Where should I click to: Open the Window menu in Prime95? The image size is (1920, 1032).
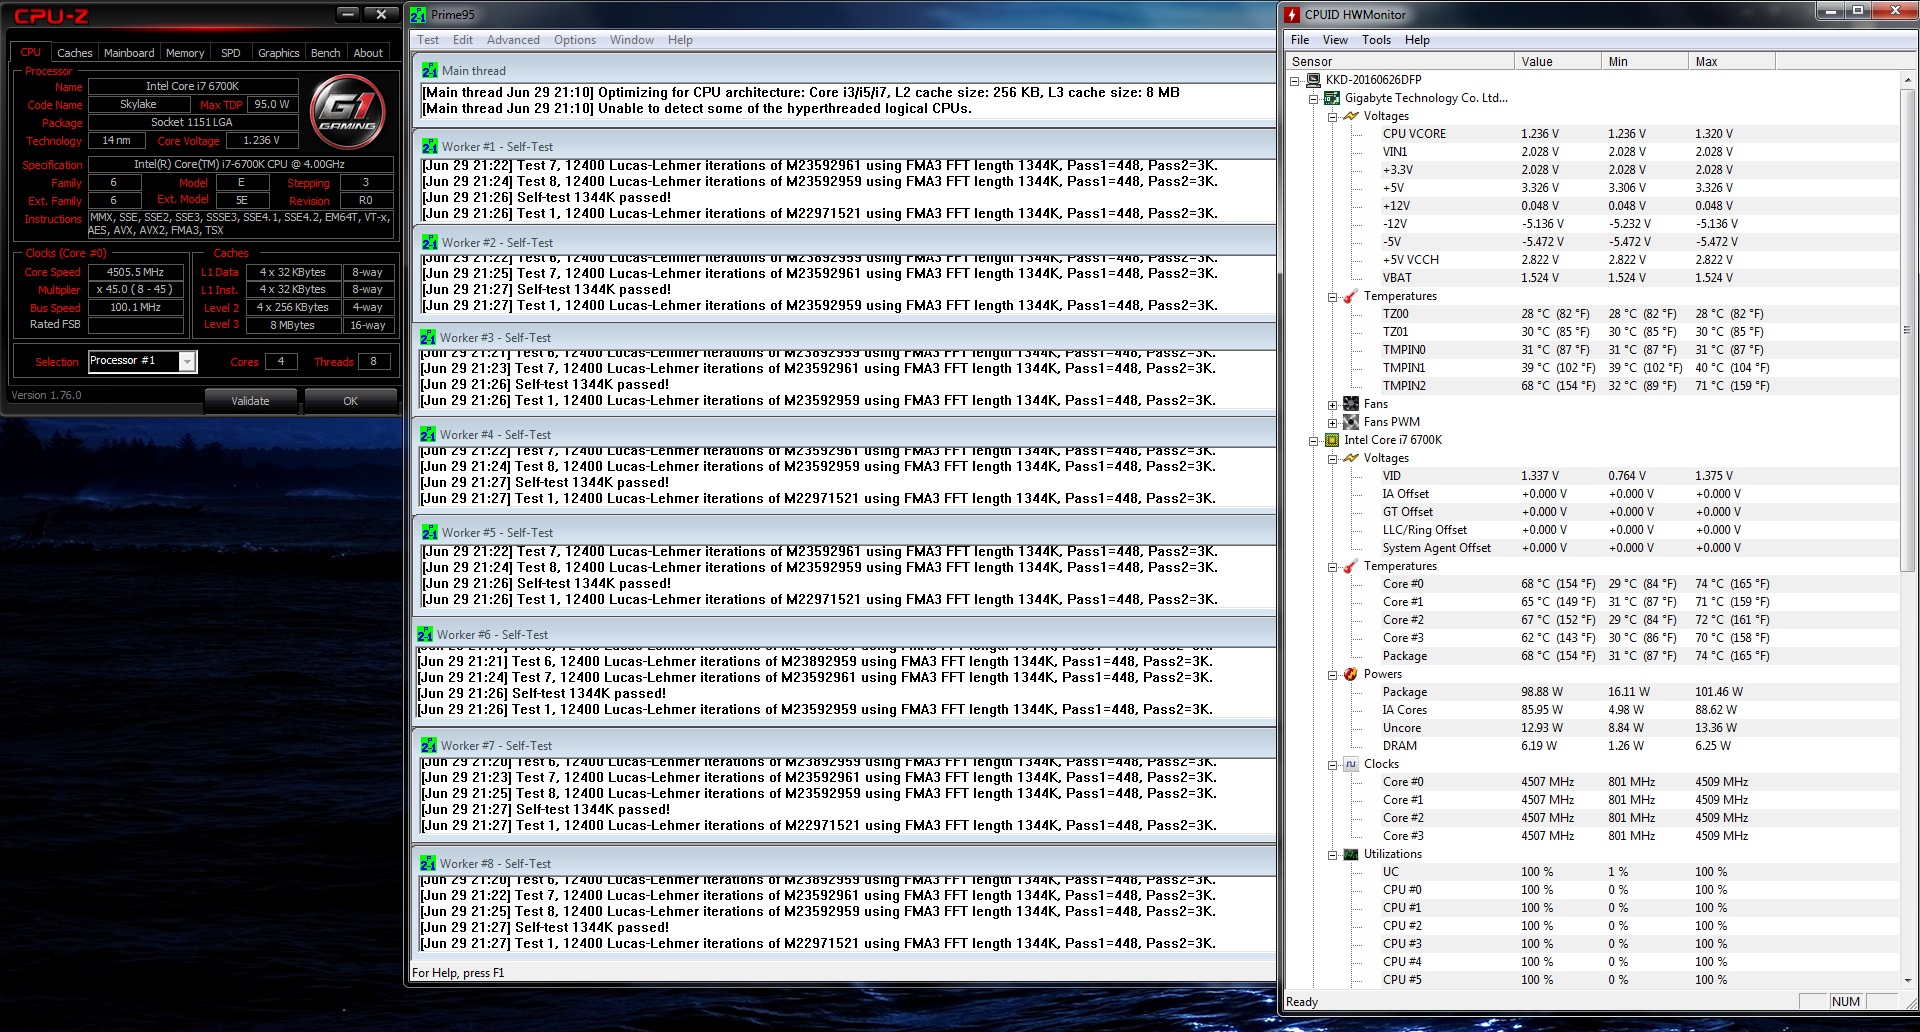632,40
